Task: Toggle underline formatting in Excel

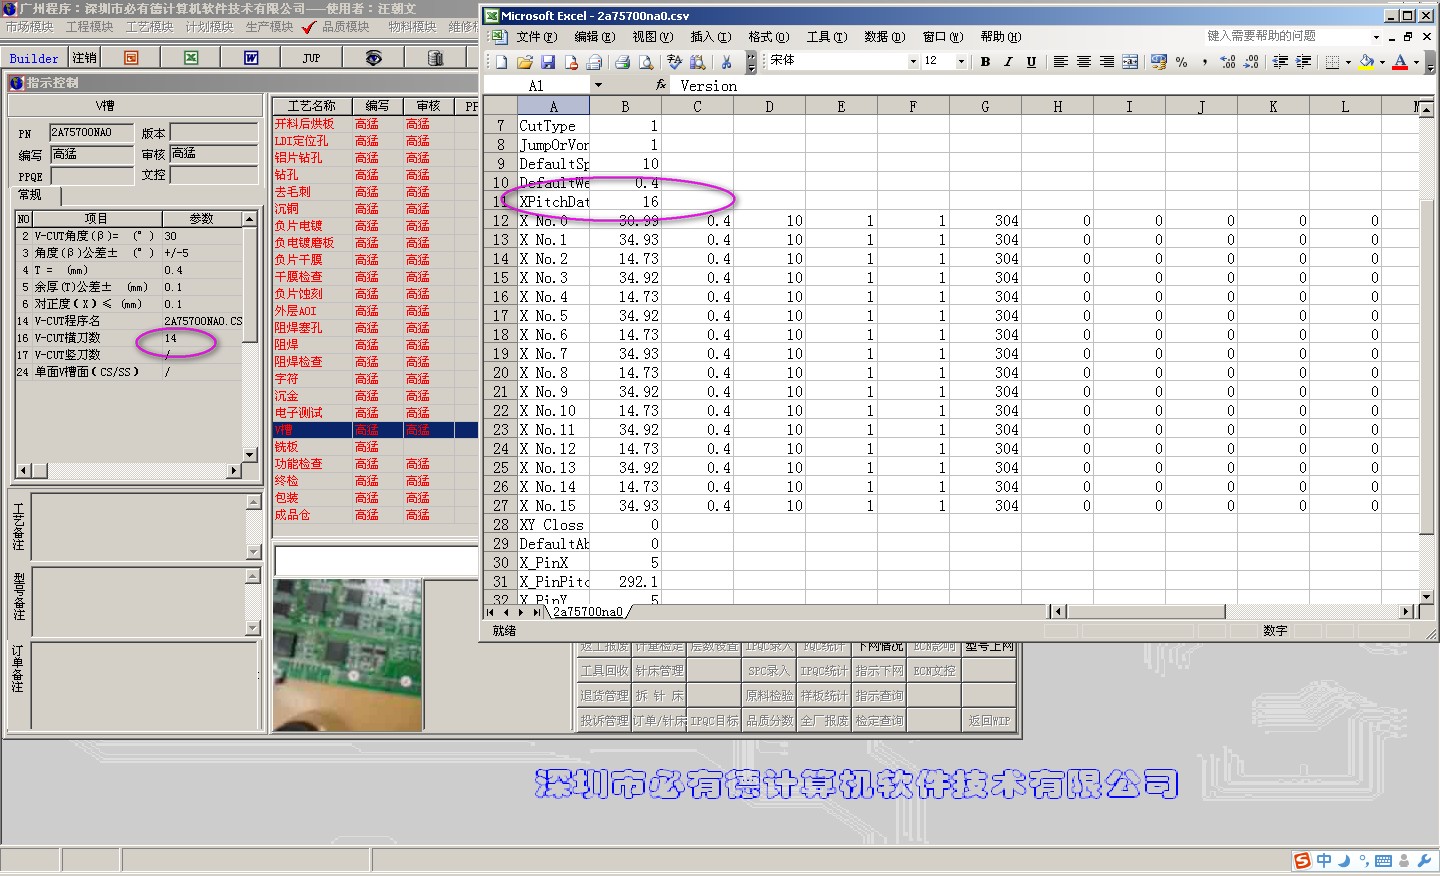Action: pyautogui.click(x=1031, y=62)
